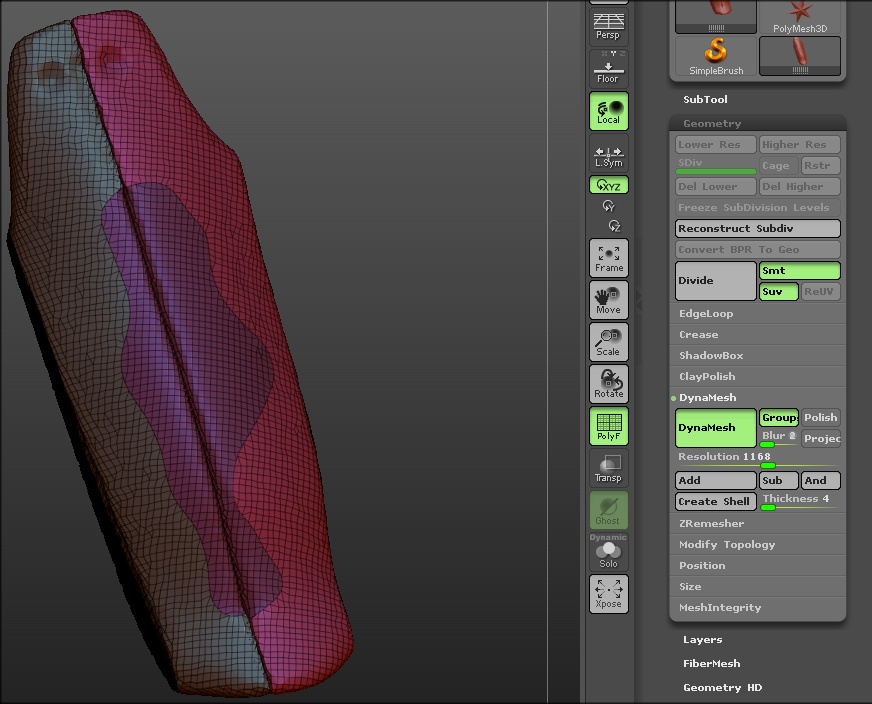The width and height of the screenshot is (872, 704).
Task: Click the Del Higher button
Action: pyautogui.click(x=800, y=187)
